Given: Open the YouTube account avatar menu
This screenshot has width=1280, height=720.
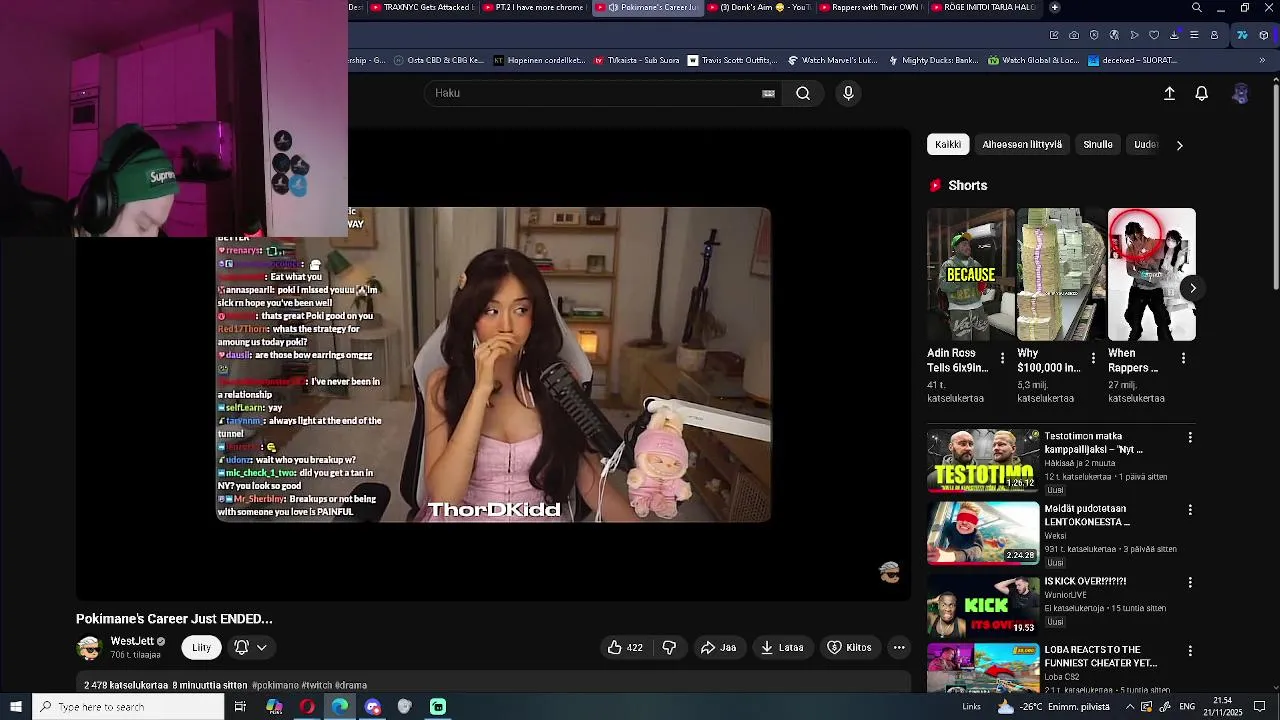Looking at the screenshot, I should coord(1240,93).
